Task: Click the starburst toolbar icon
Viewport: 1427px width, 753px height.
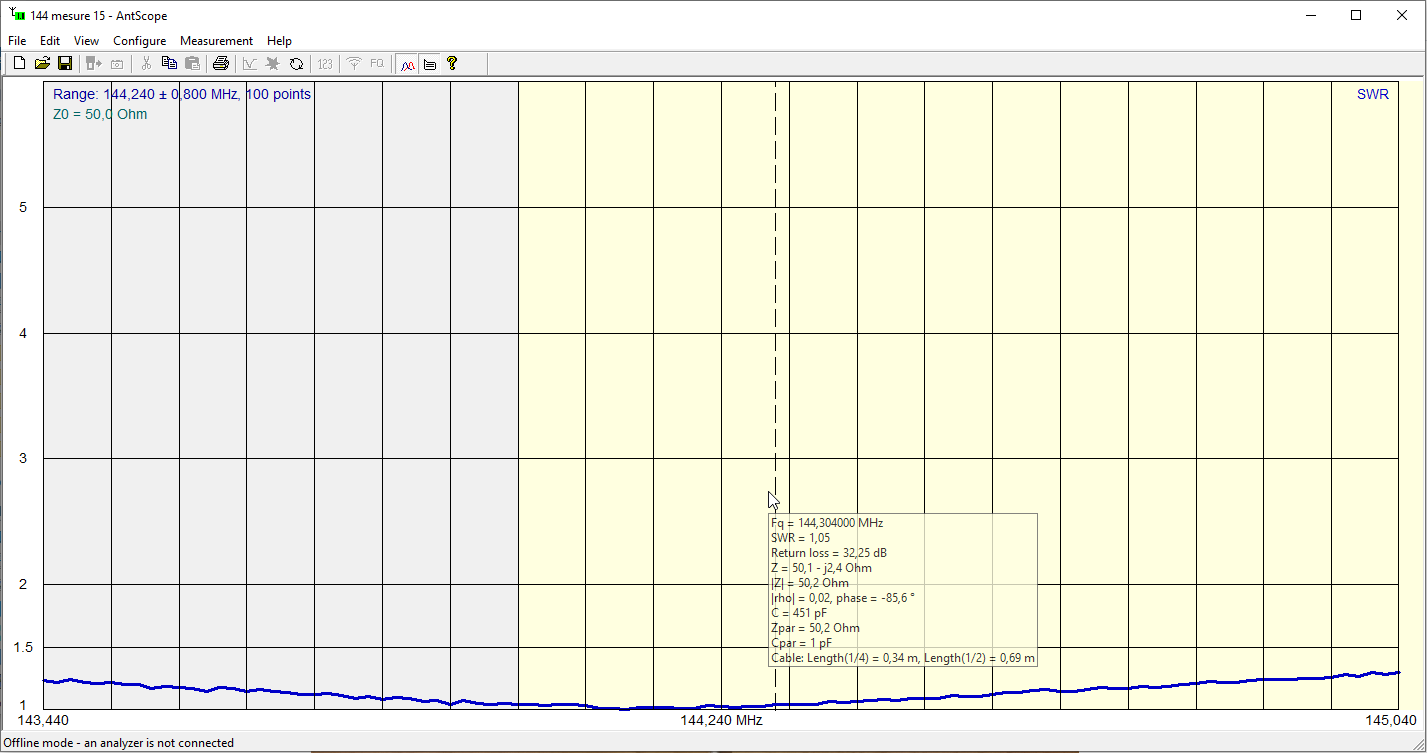Action: (x=273, y=64)
